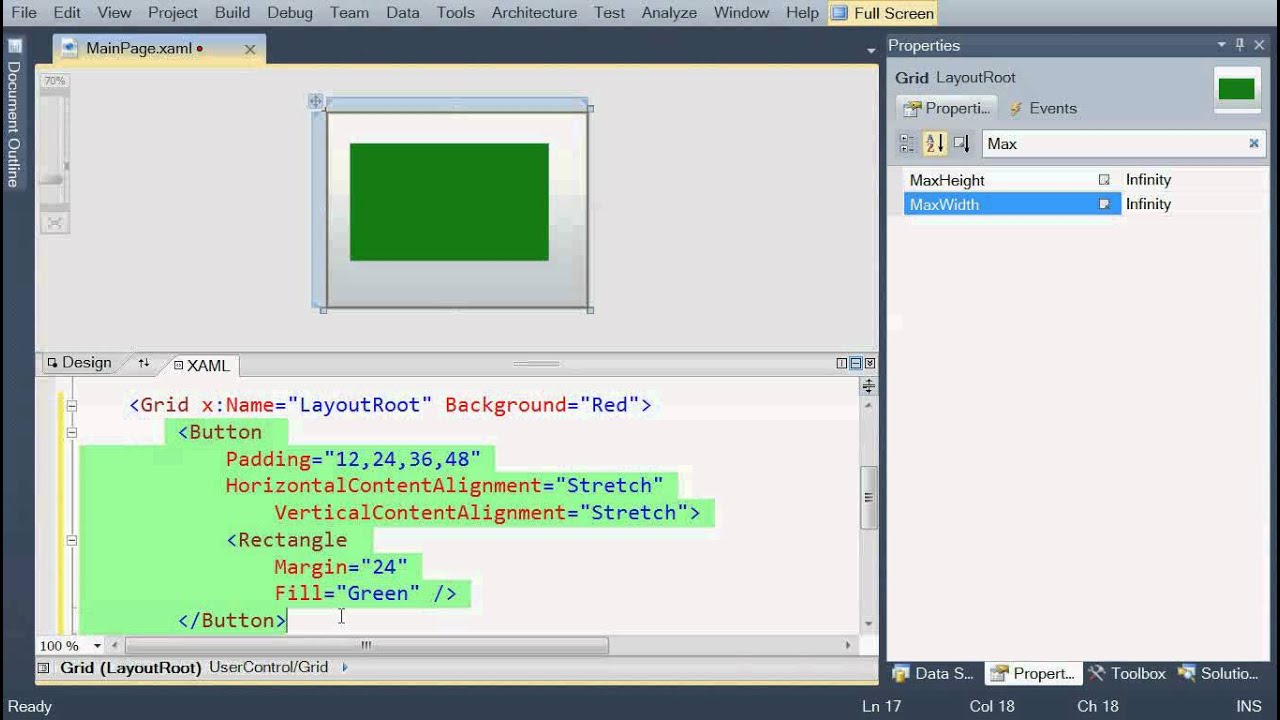Open the Data menu

403,13
